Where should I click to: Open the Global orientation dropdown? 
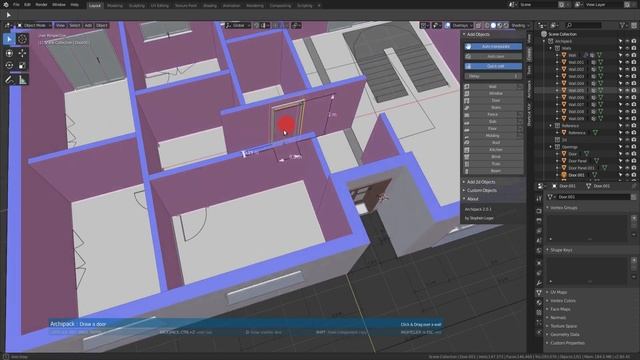(x=238, y=25)
